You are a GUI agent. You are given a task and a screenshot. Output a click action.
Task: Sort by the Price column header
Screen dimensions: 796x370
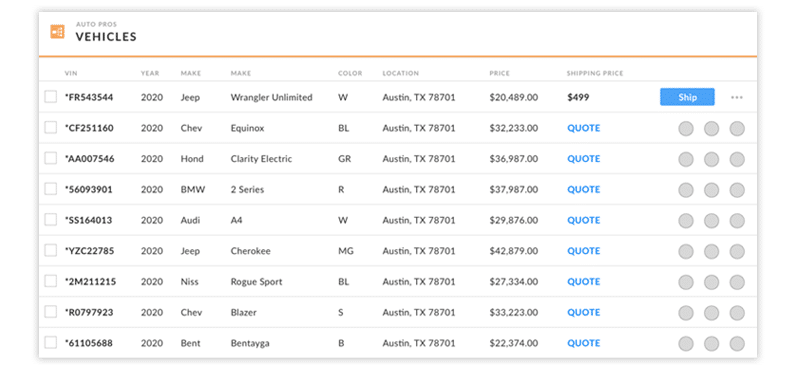click(500, 74)
